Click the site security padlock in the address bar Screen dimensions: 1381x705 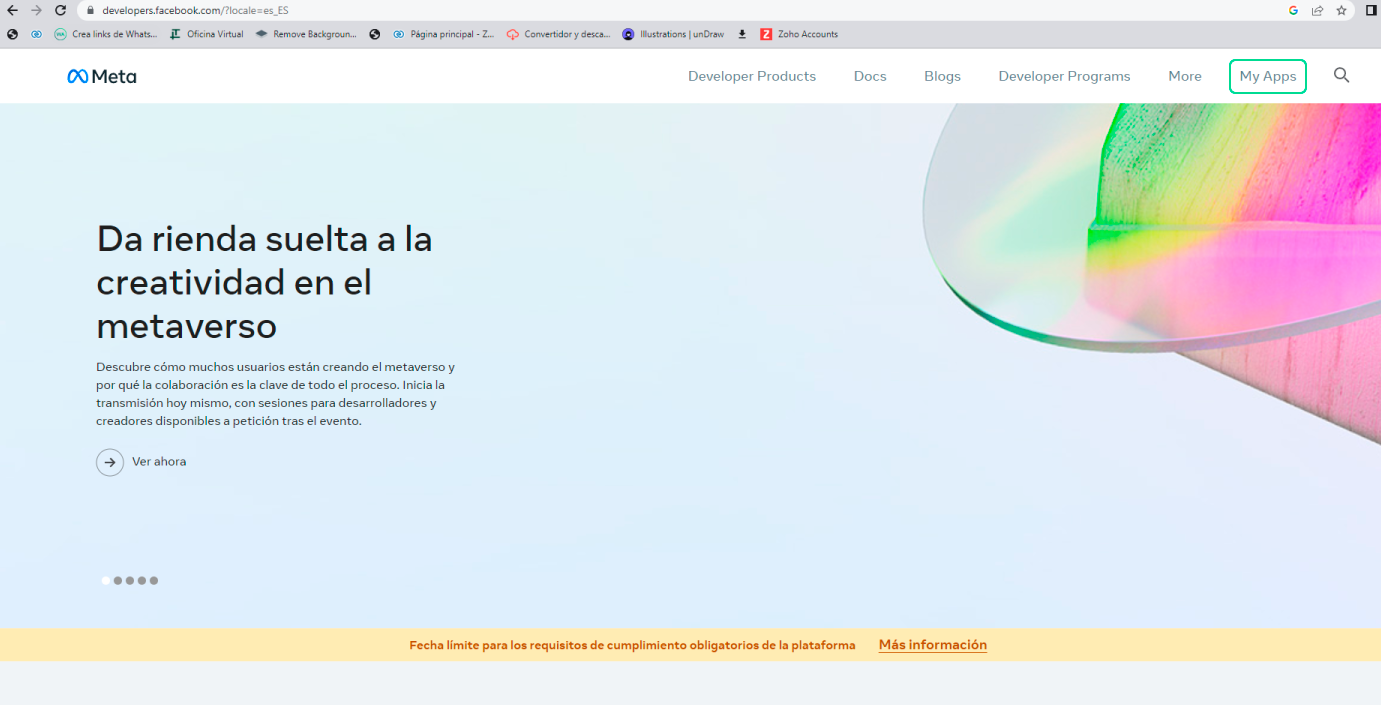[88, 12]
